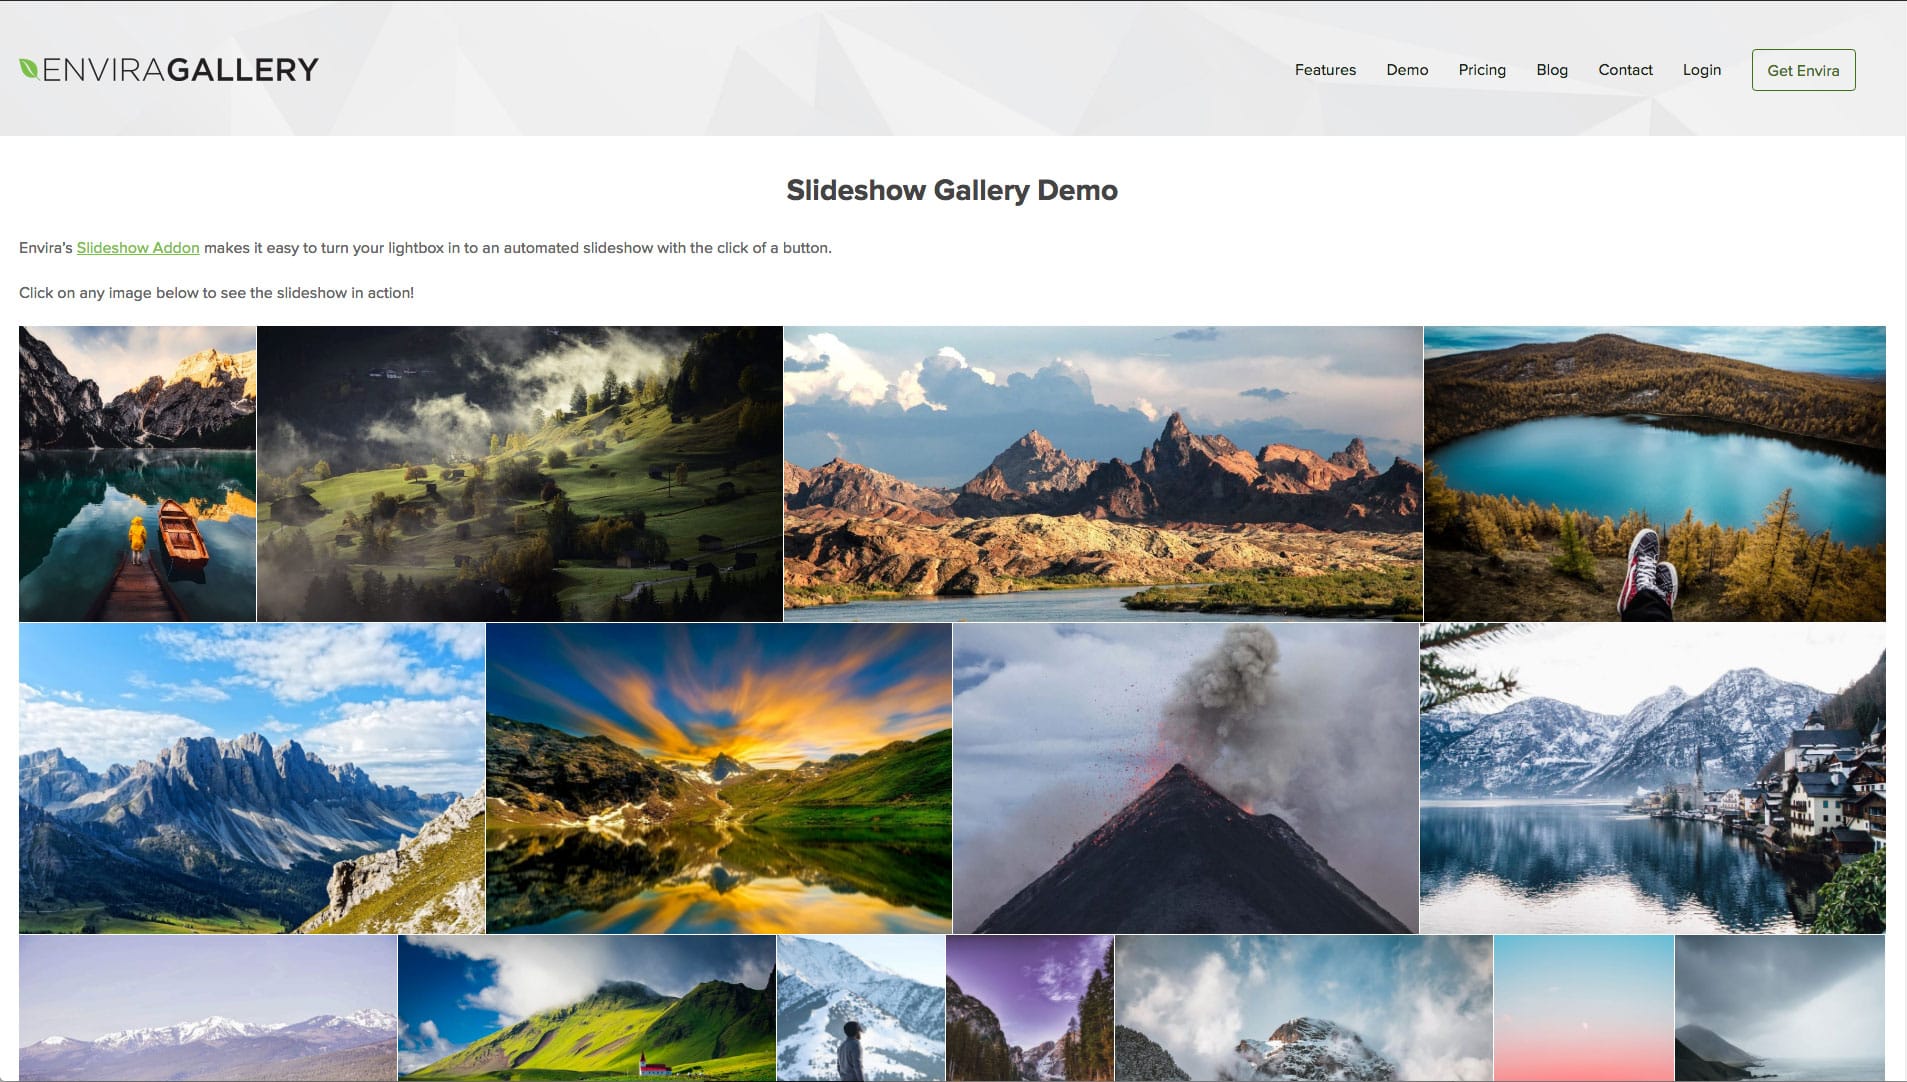Select the green hill with red church thumbnail
This screenshot has width=1907, height=1082.
586,1008
